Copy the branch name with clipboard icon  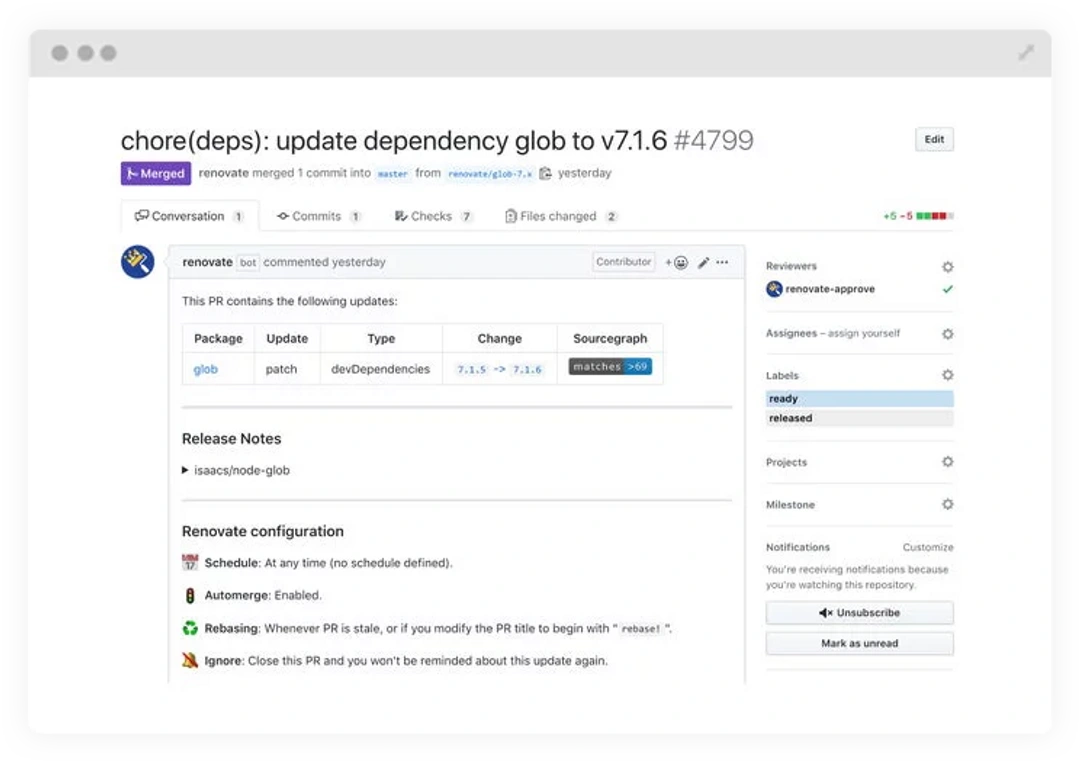pyautogui.click(x=545, y=174)
